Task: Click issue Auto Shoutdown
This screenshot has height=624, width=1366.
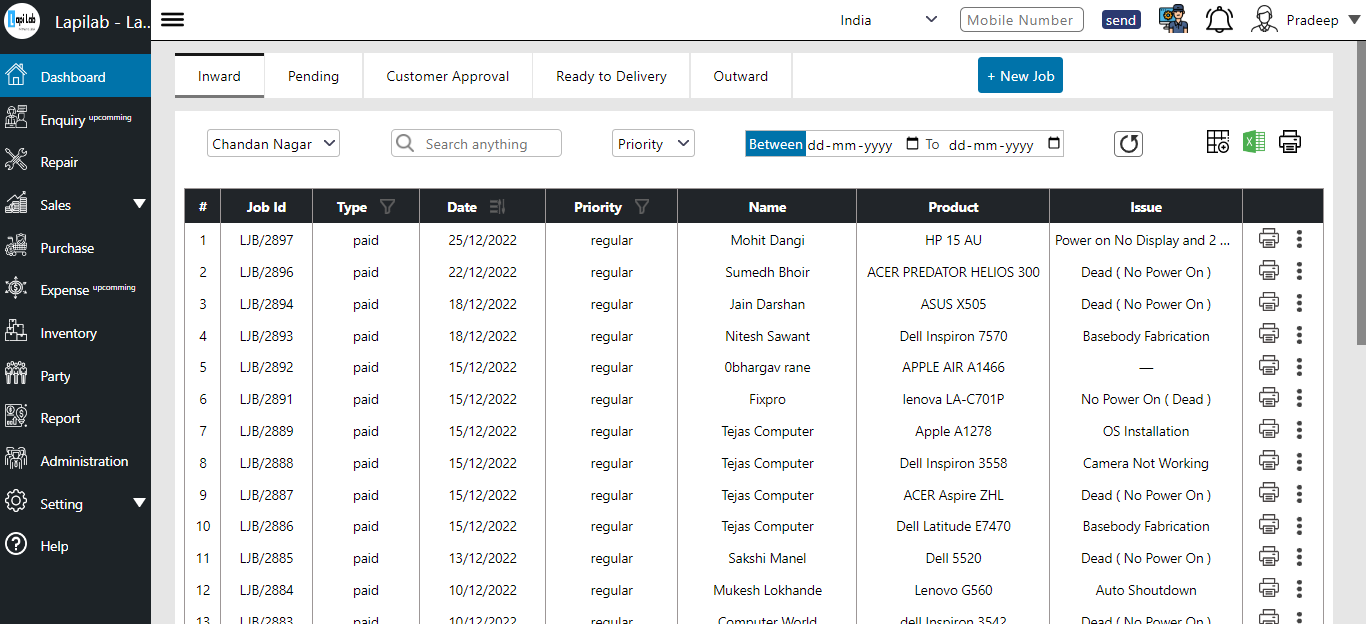Action: pos(1146,590)
